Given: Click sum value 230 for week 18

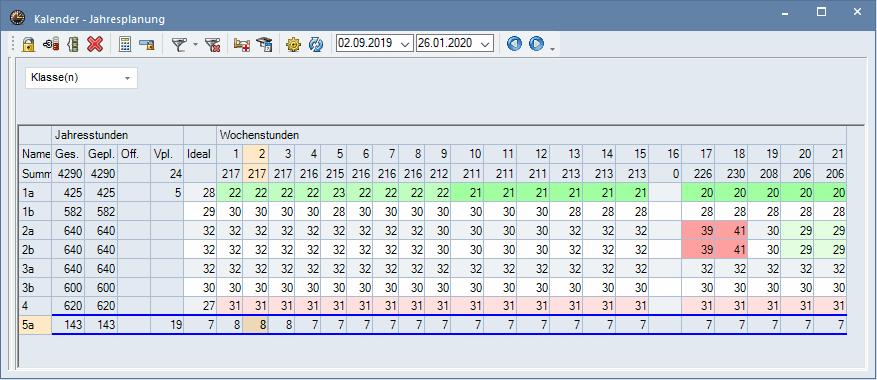Looking at the screenshot, I should [x=731, y=173].
